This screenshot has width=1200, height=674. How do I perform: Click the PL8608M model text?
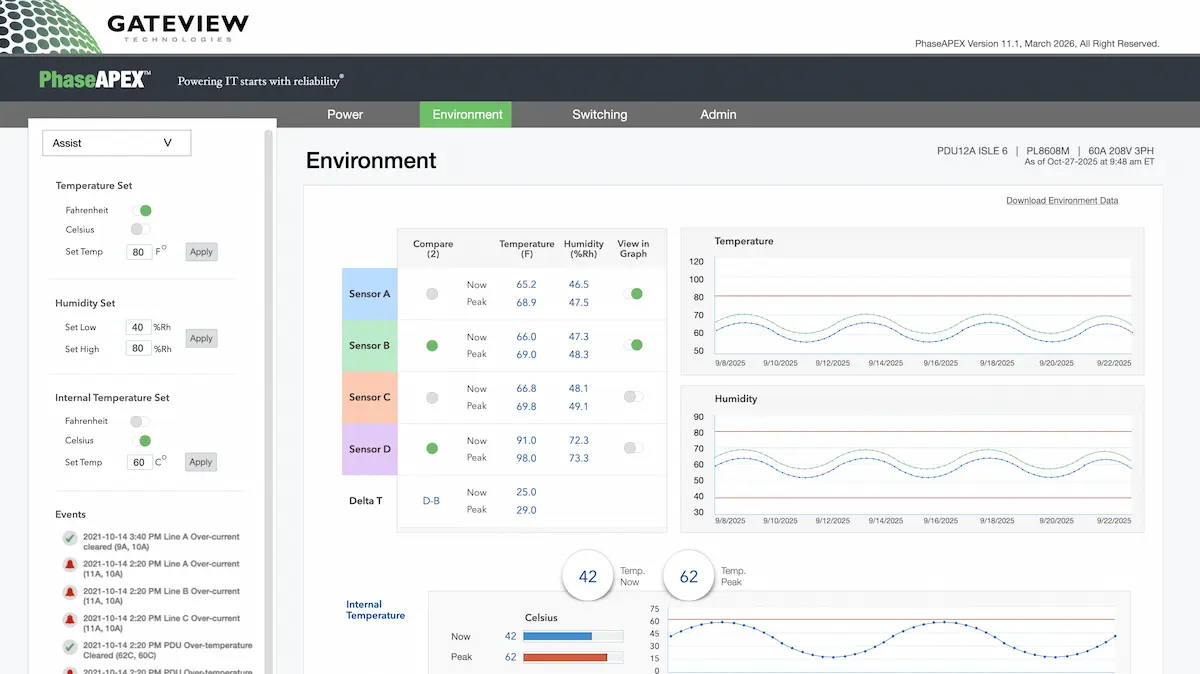[x=1048, y=151]
